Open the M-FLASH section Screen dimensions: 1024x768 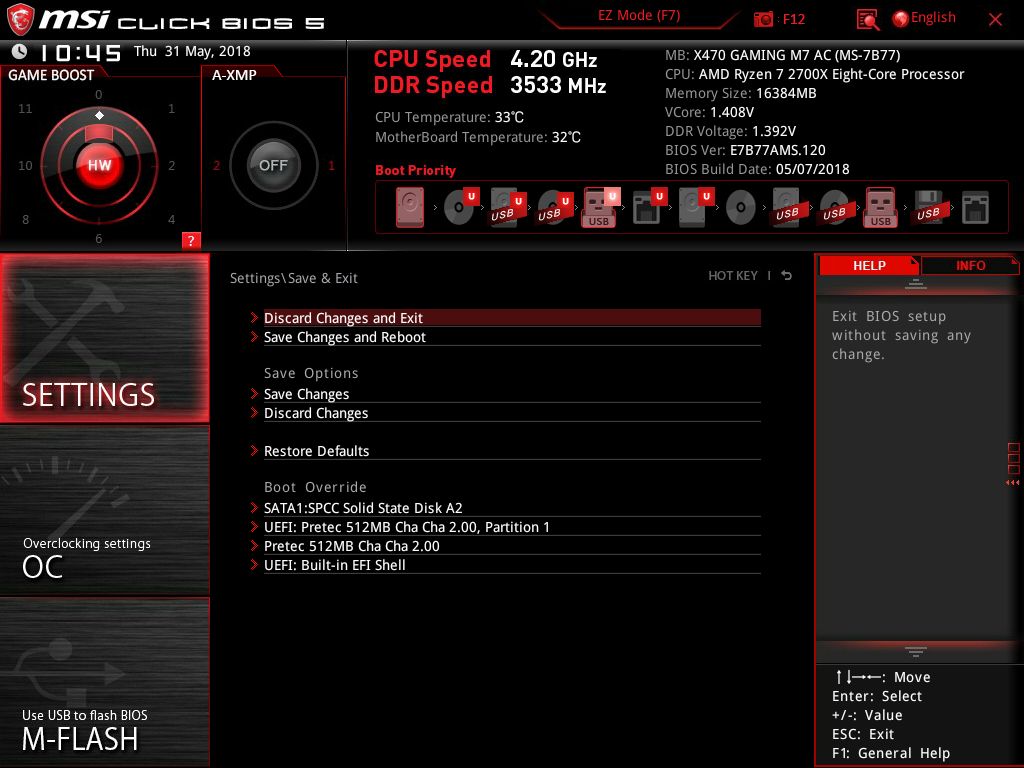[x=104, y=682]
